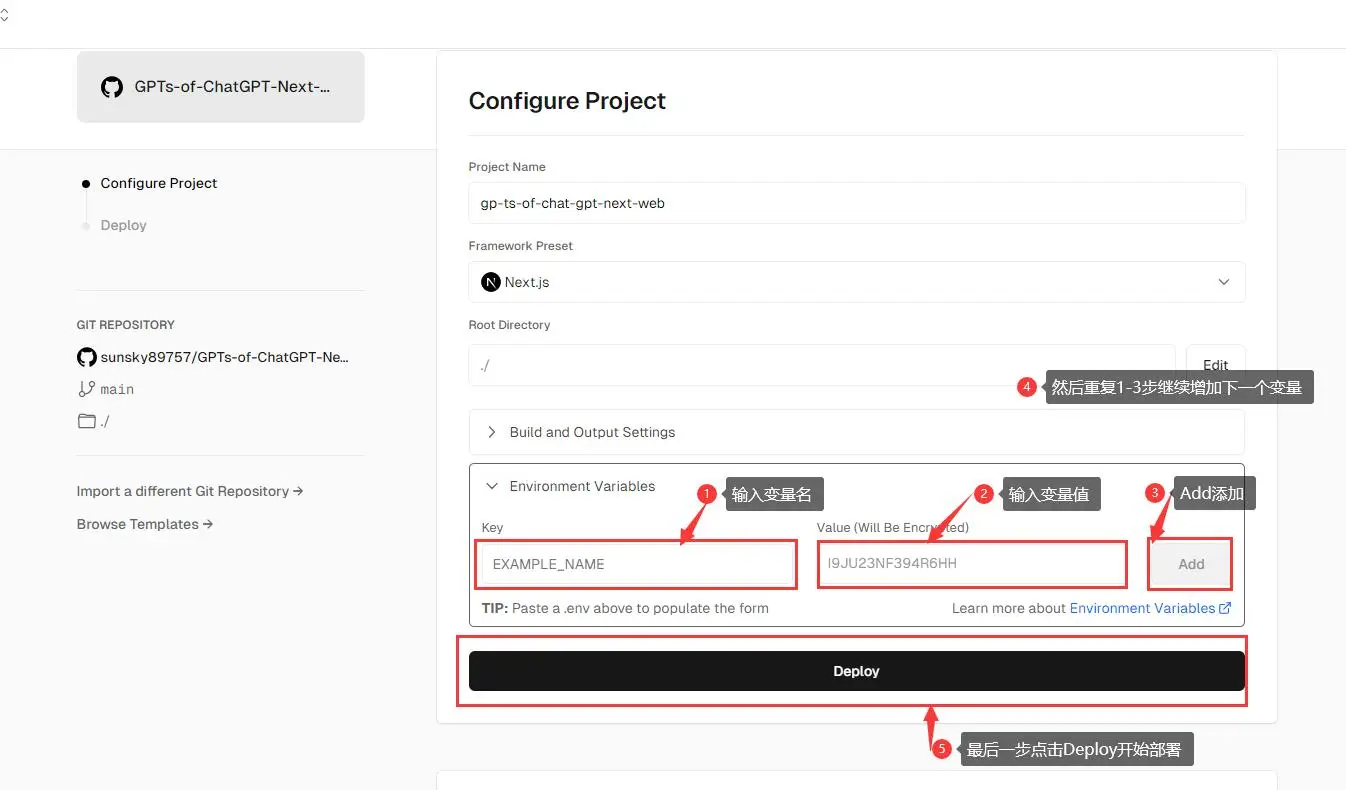The image size is (1346, 790).
Task: Open the Framework Preset dropdown
Action: pos(1224,281)
